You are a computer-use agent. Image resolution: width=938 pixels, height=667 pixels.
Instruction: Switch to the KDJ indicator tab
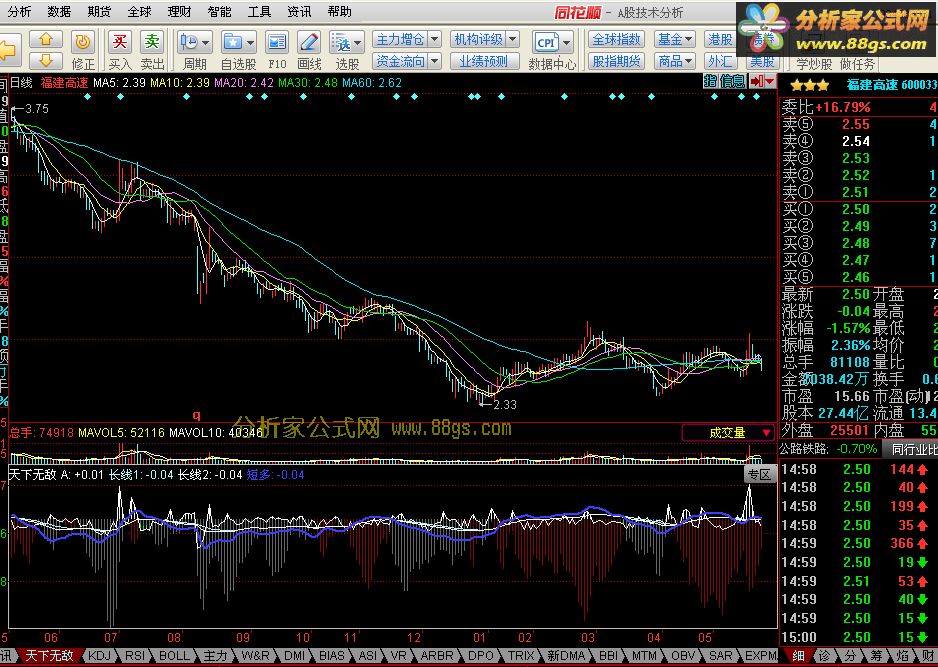click(x=99, y=656)
